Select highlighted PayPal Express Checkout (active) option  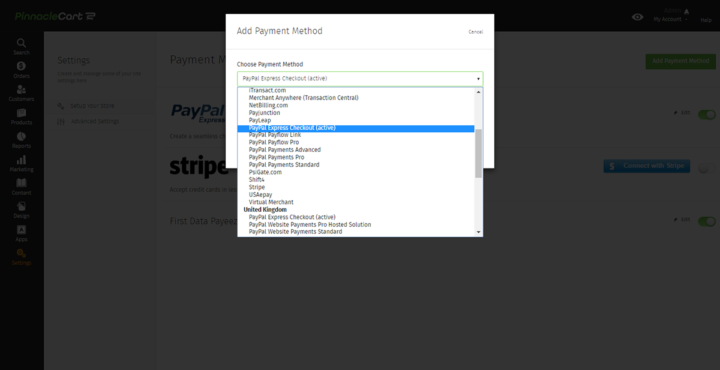(x=356, y=128)
